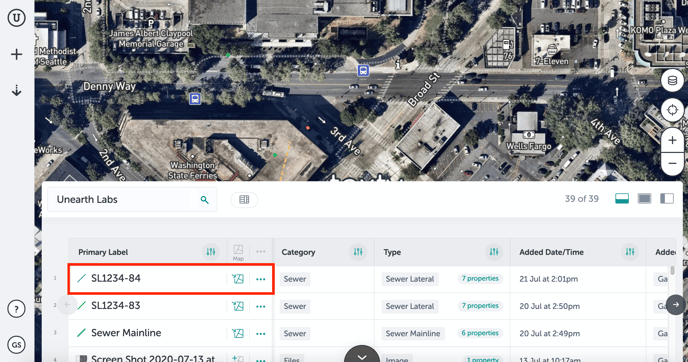Click the plus add icon in left sidebar
Viewport: 688px width, 362px height.
[17, 54]
